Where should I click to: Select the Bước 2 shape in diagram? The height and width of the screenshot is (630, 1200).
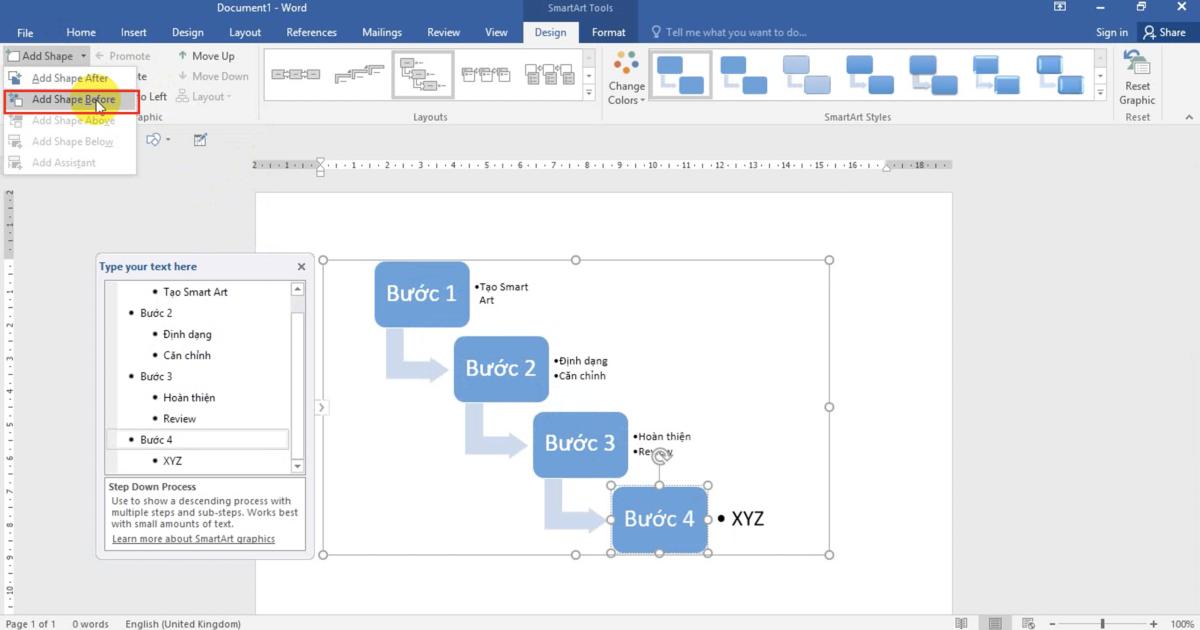click(x=501, y=369)
